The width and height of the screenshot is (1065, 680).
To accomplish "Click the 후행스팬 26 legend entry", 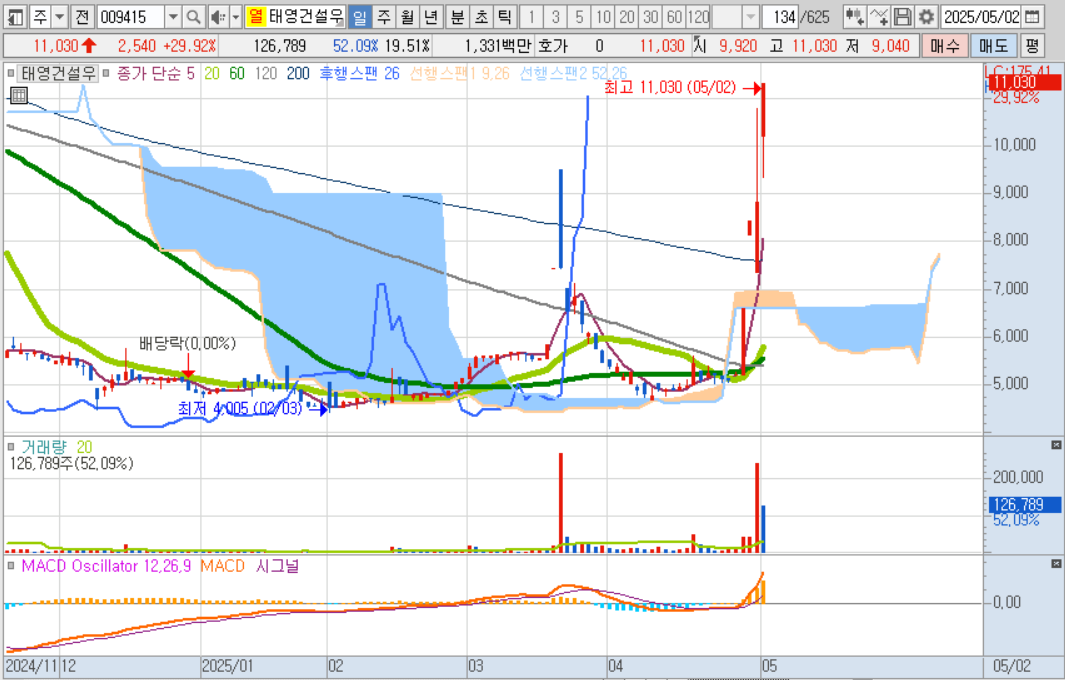I will pos(359,73).
